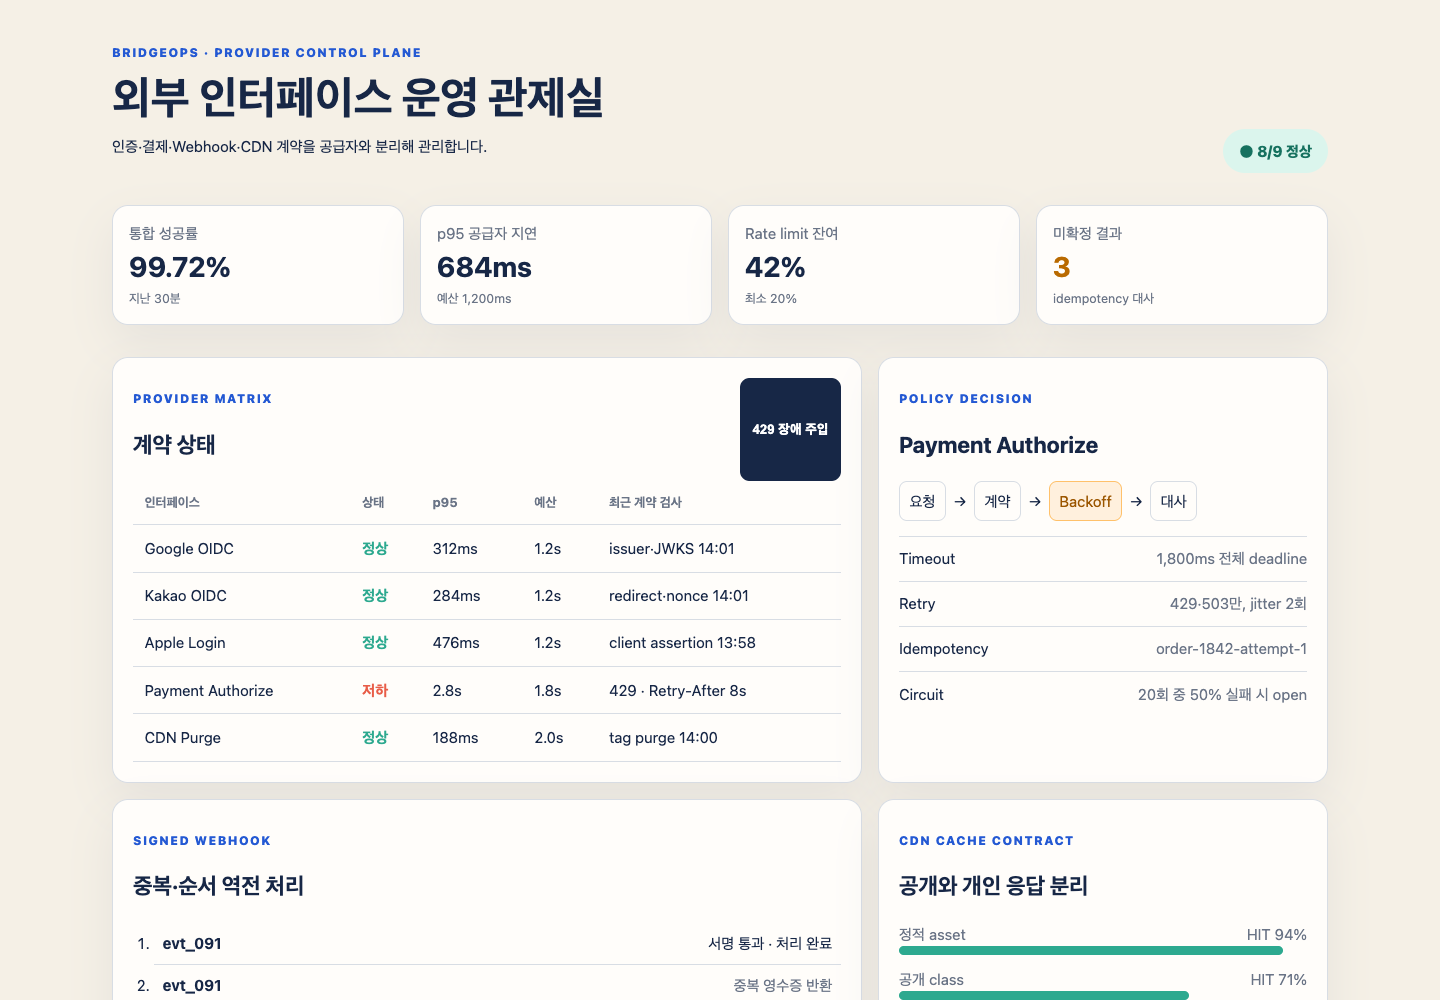Select the Google OIDC row name

click(189, 549)
